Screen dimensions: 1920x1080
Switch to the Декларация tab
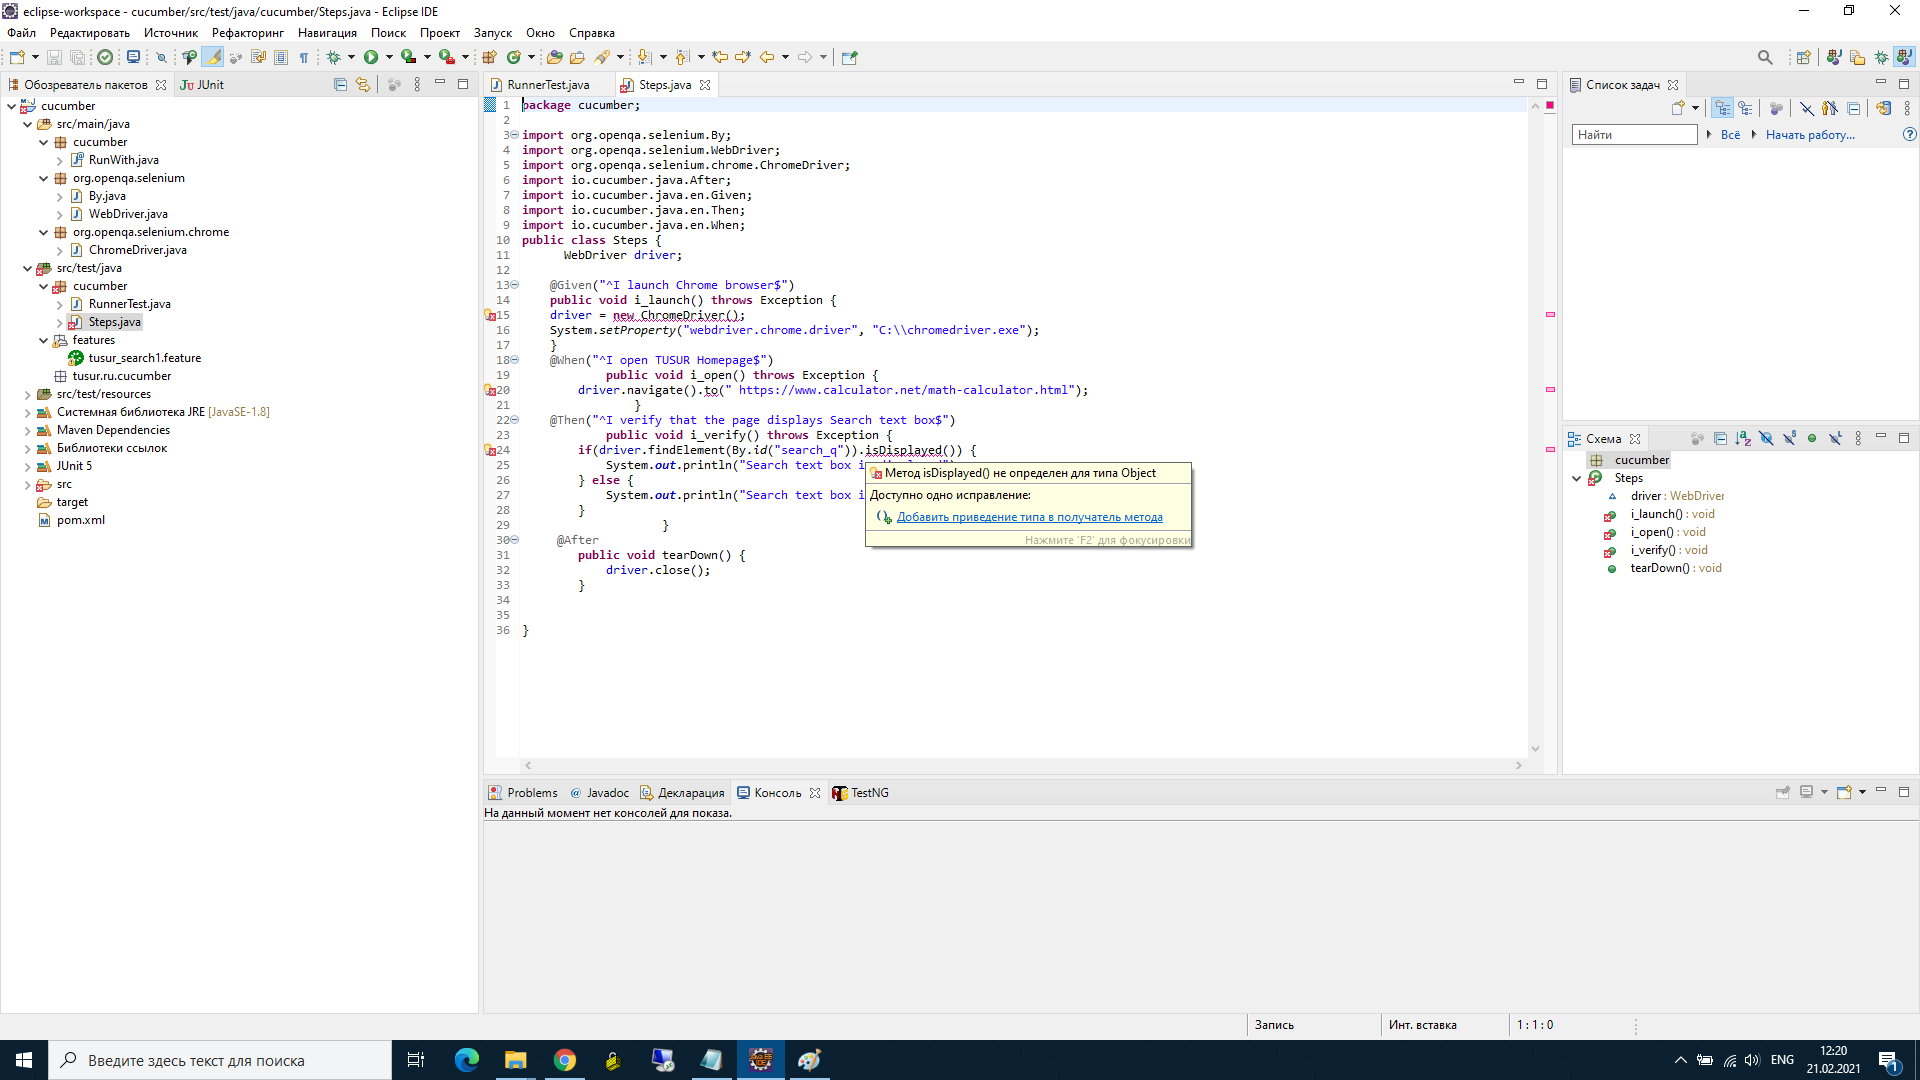point(683,792)
